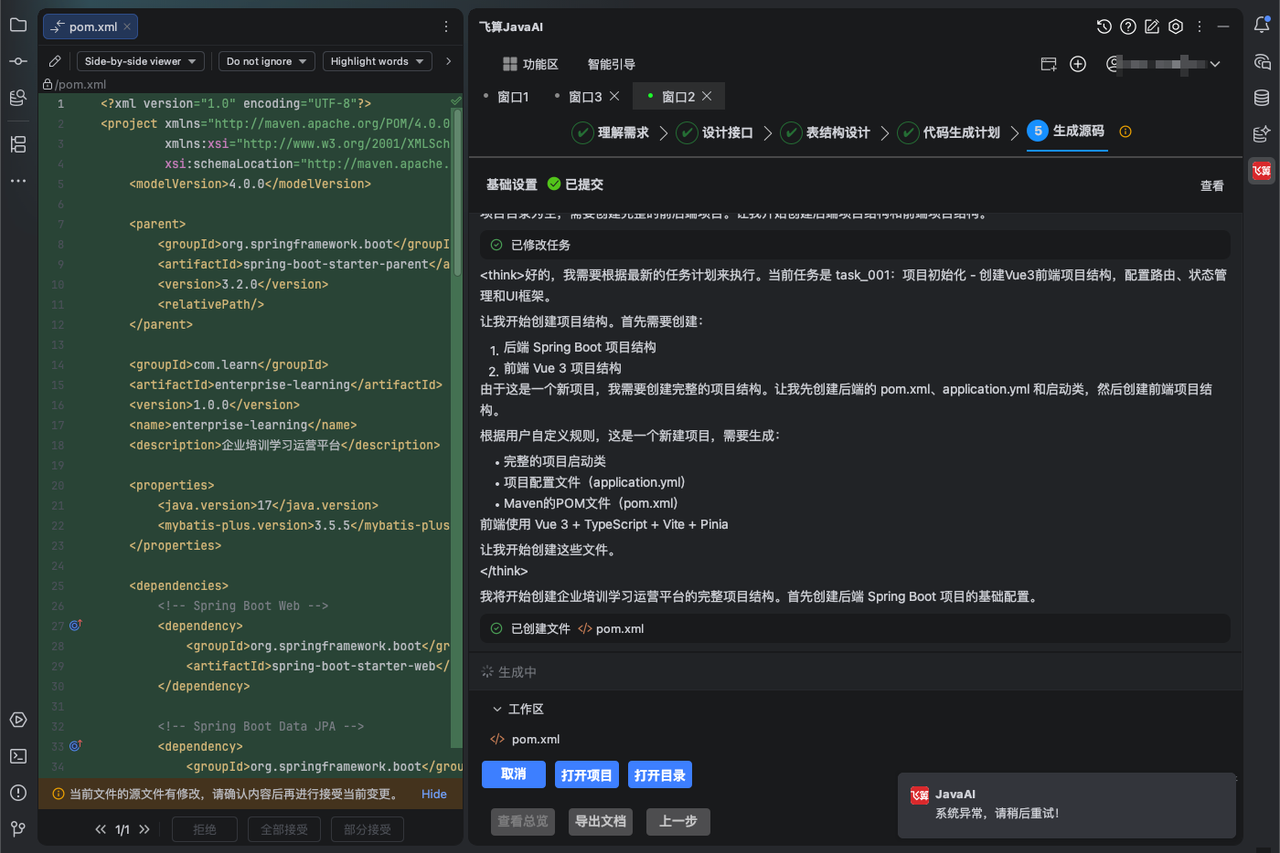Open the Problems warning icon in sidebar

click(18, 792)
